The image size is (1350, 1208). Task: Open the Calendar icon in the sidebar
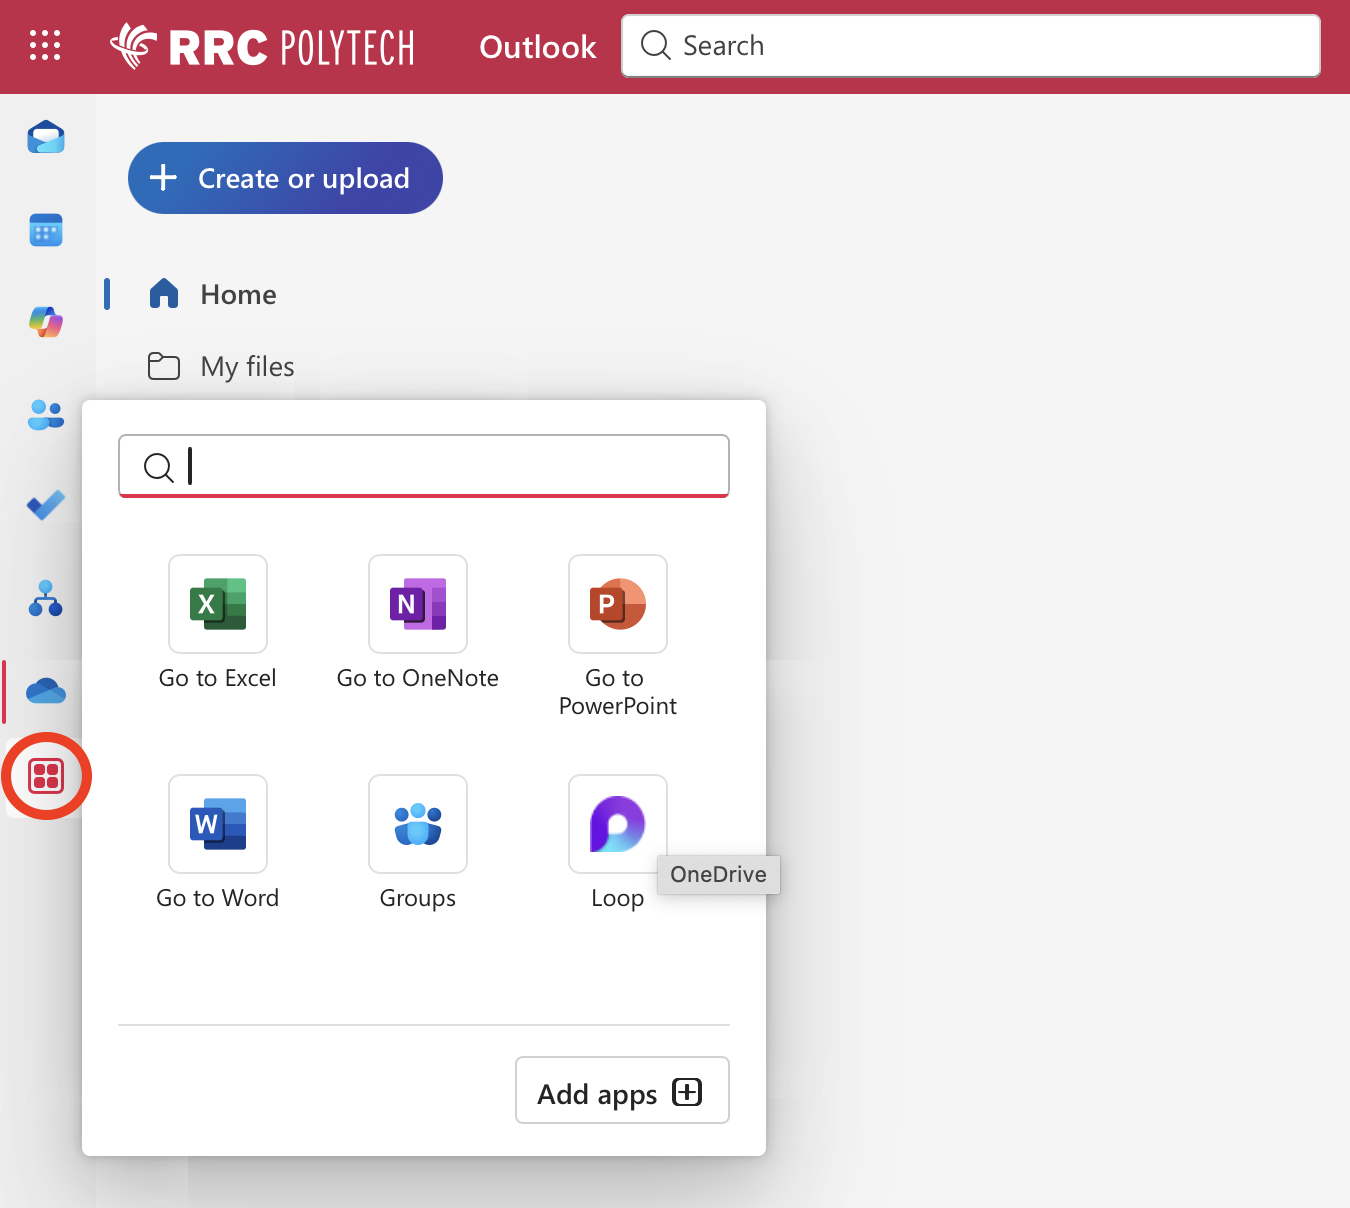[45, 230]
